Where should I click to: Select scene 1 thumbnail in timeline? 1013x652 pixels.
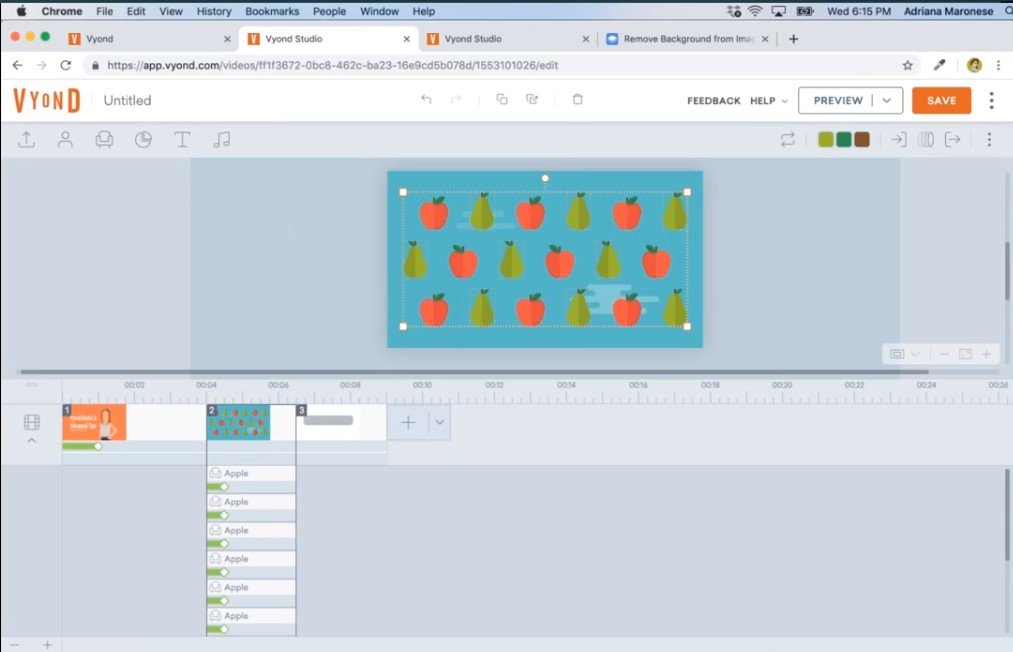(x=93, y=422)
